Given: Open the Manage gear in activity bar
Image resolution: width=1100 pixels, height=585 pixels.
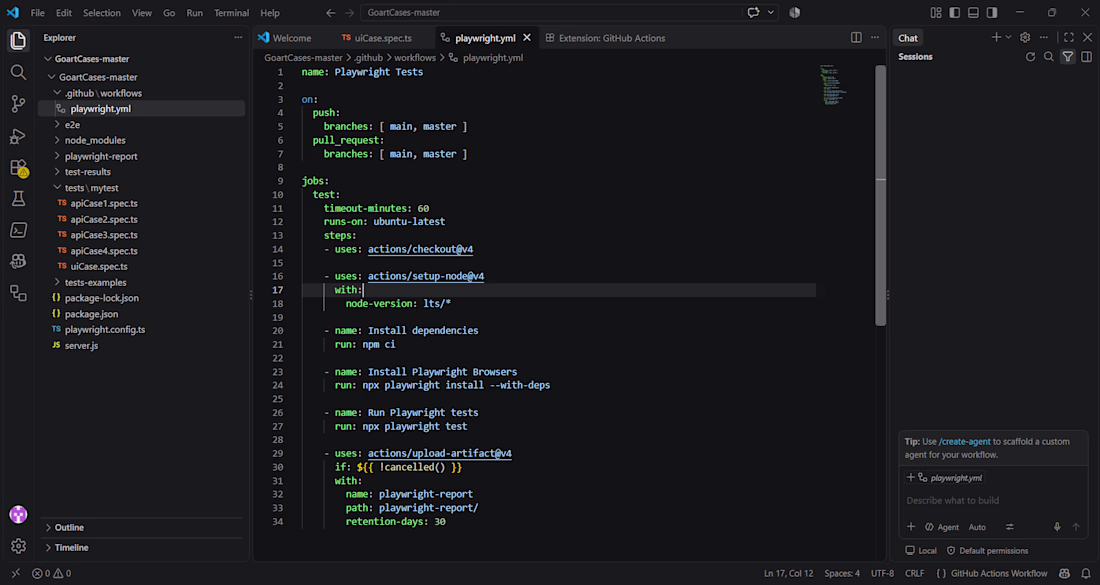Looking at the screenshot, I should (18, 546).
